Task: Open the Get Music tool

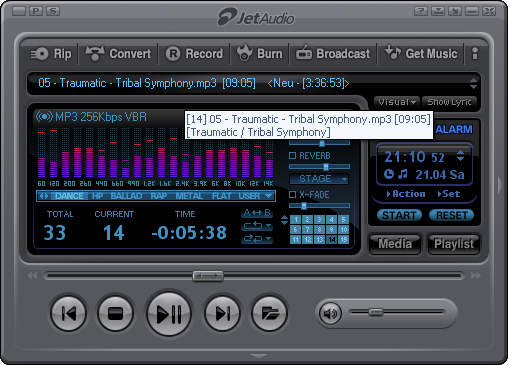Action: click(x=421, y=54)
